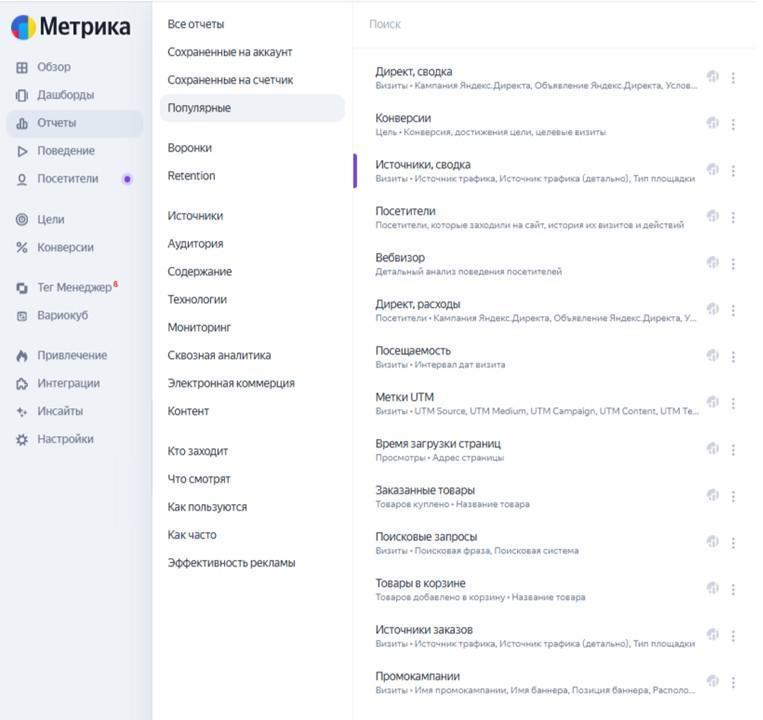Open the Посещаемость report
Viewport: 763px width, 720px height.
point(413,351)
